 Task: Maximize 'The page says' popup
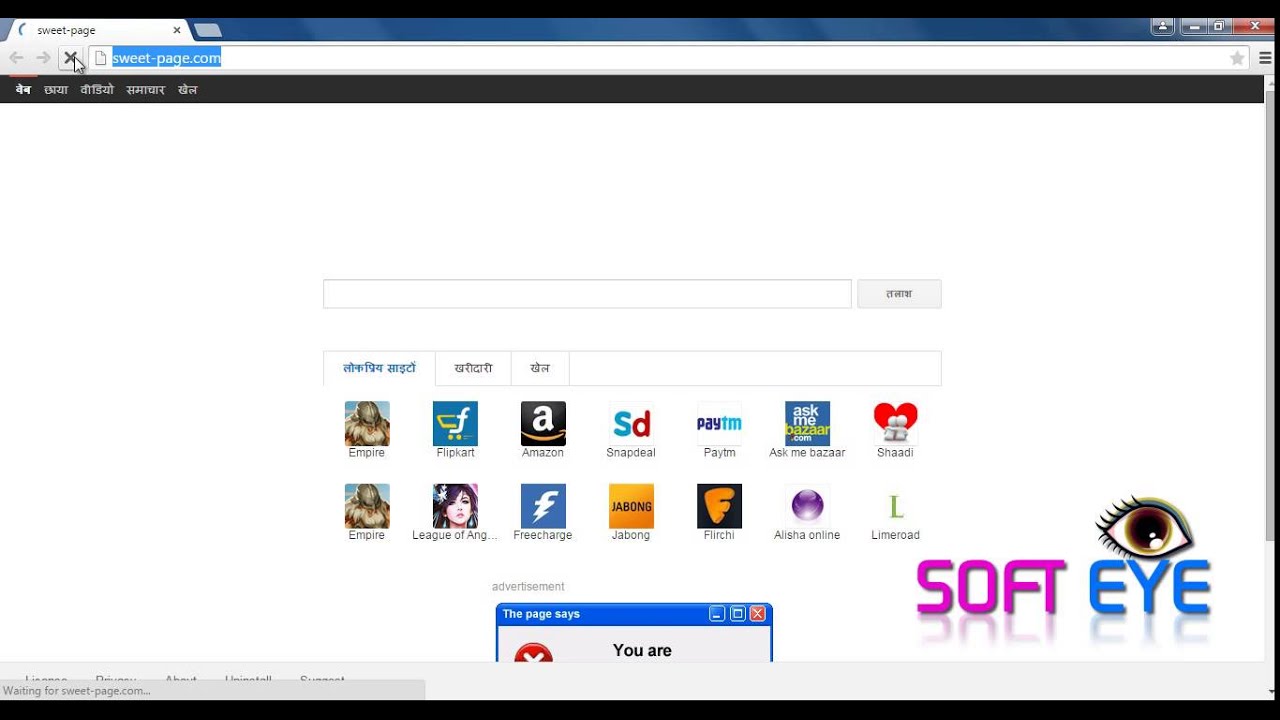coord(738,614)
